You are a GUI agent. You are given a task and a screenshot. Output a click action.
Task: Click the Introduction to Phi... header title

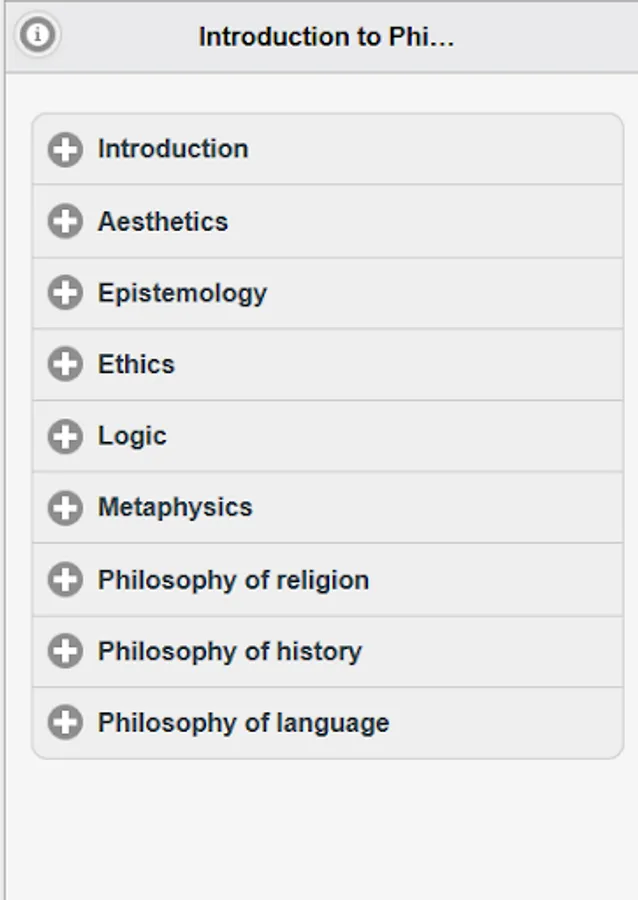[x=326, y=37]
